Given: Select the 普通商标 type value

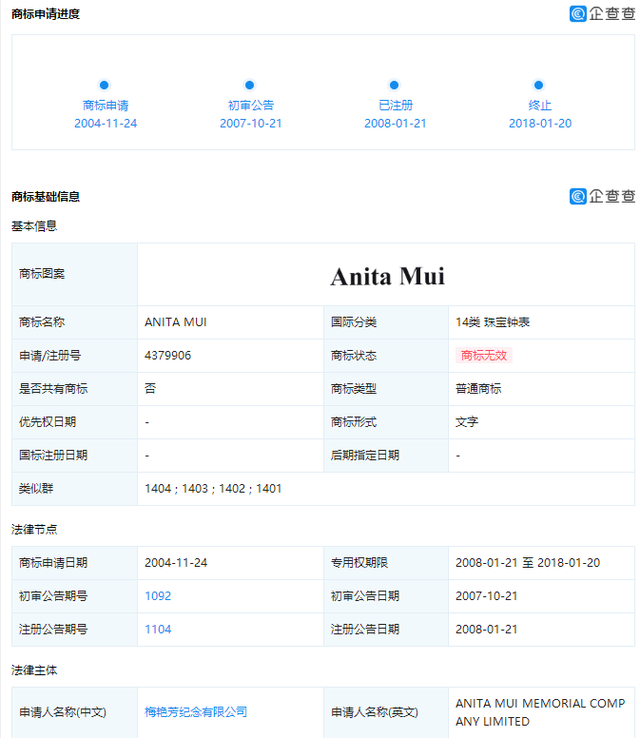Looking at the screenshot, I should (x=478, y=389).
